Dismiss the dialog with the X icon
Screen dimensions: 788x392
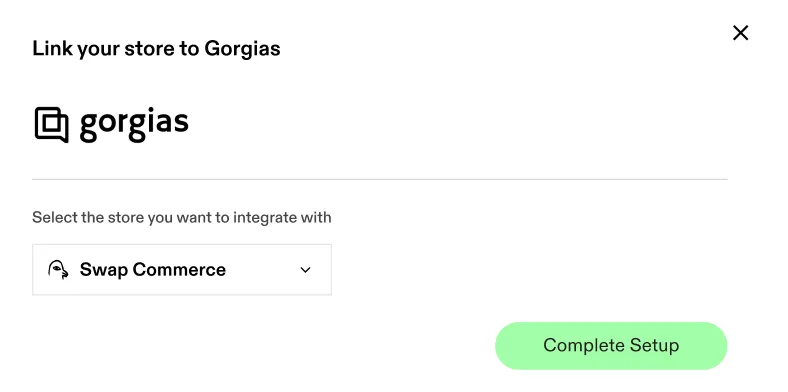(x=740, y=33)
